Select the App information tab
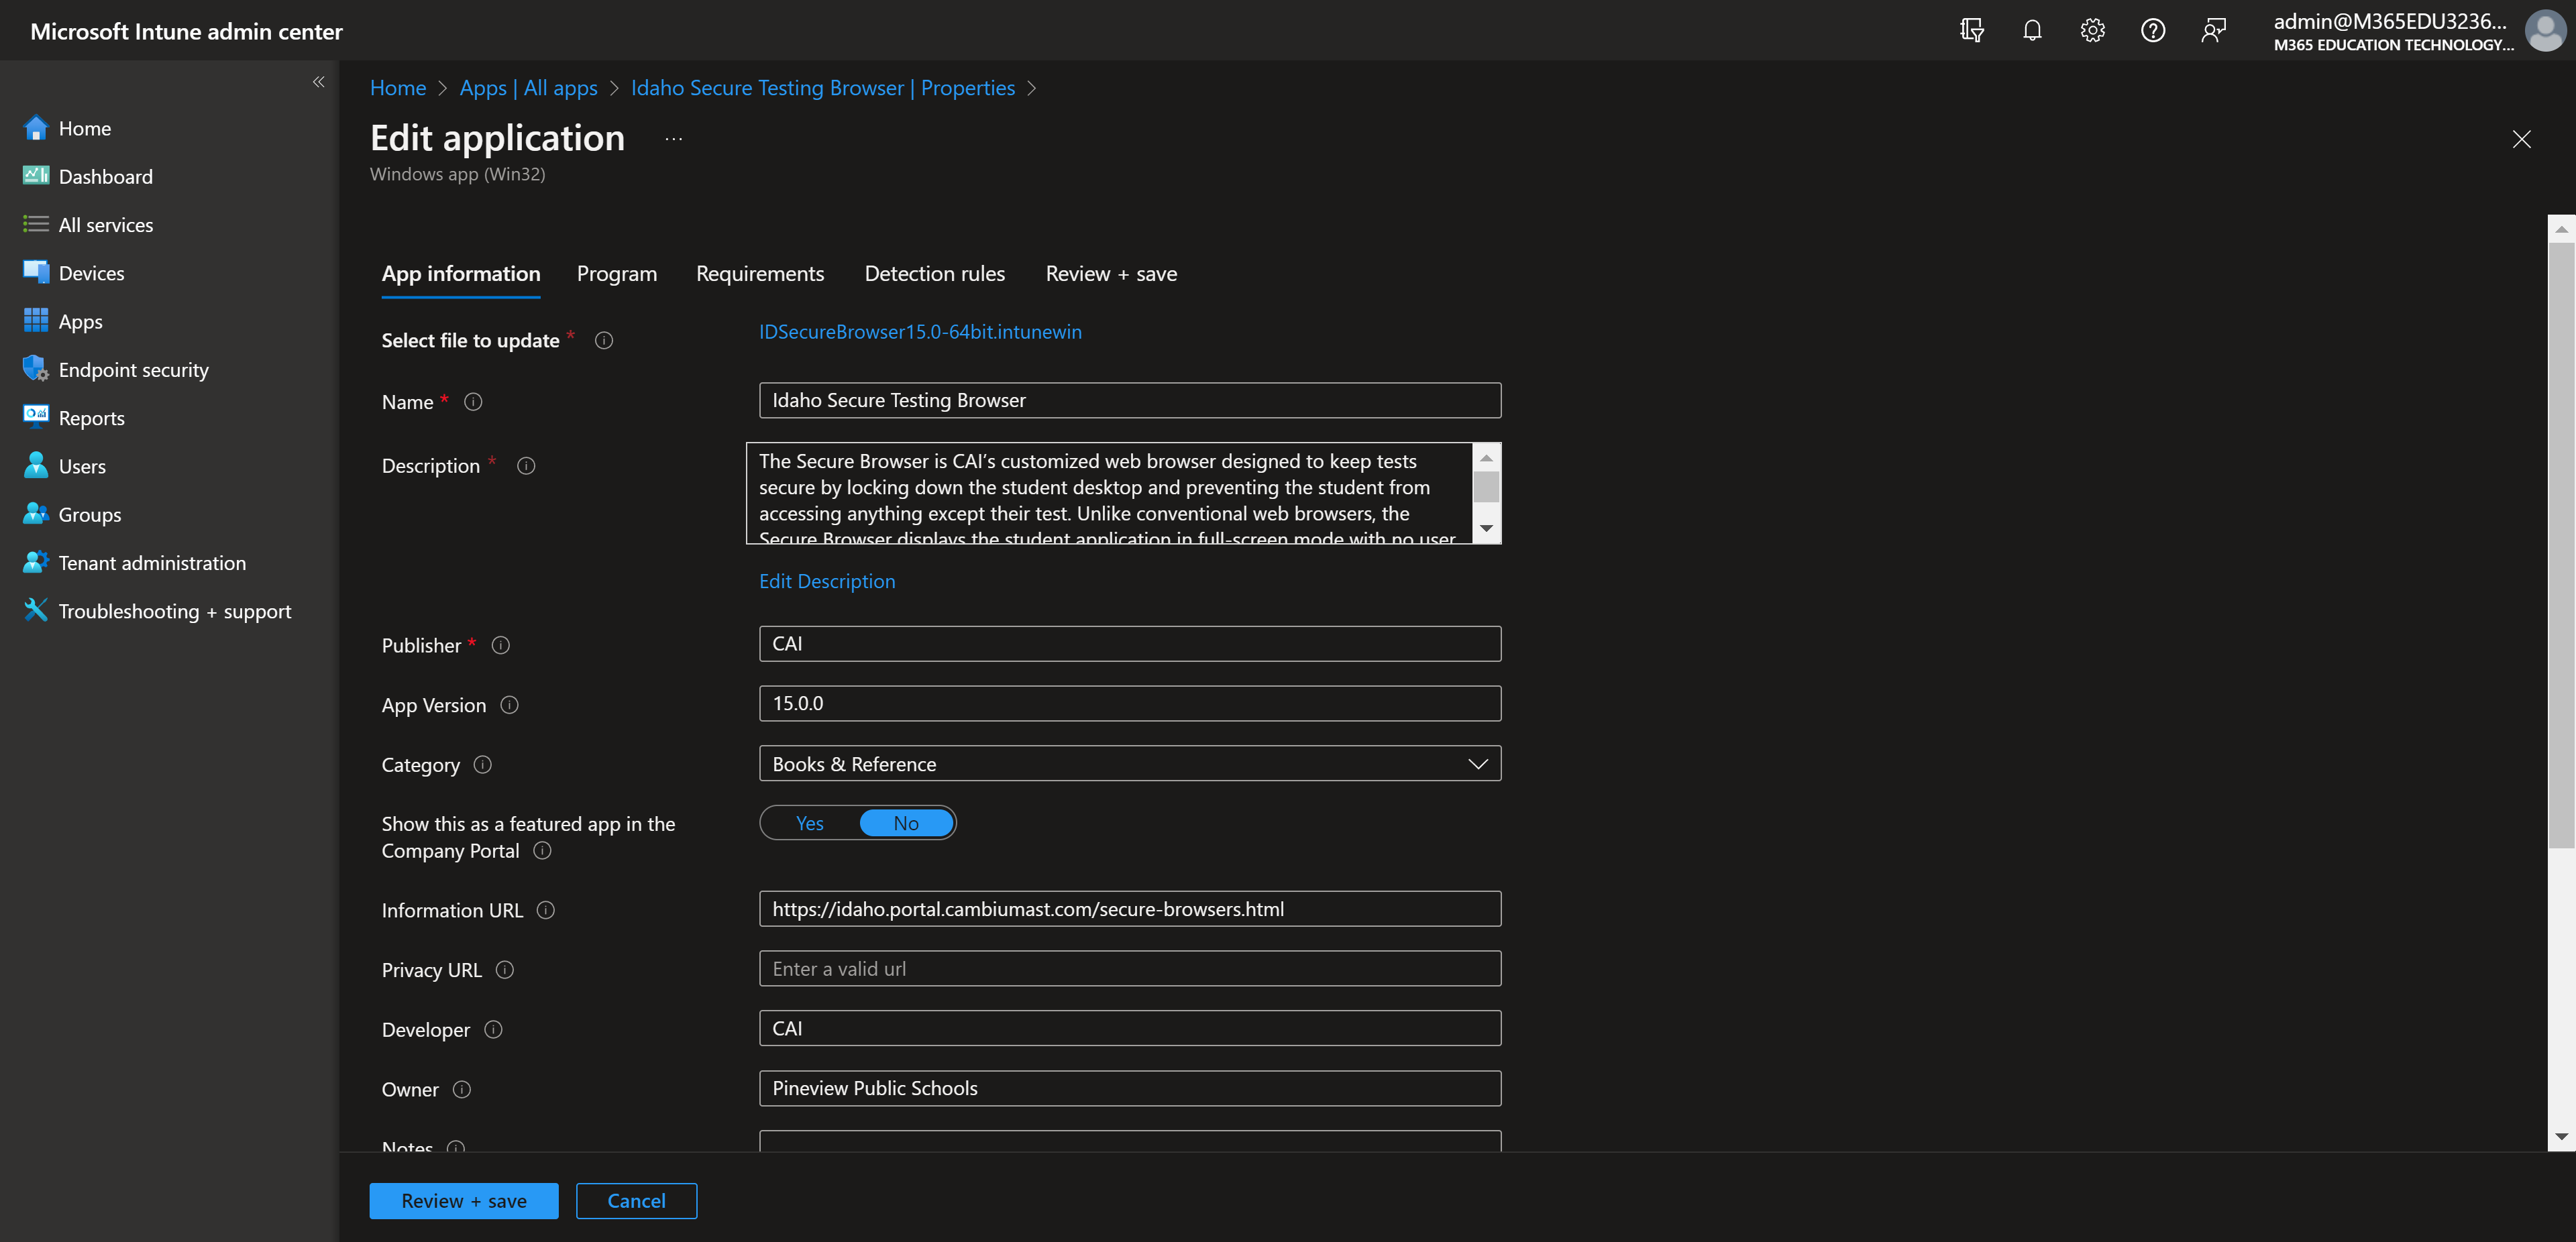 460,274
